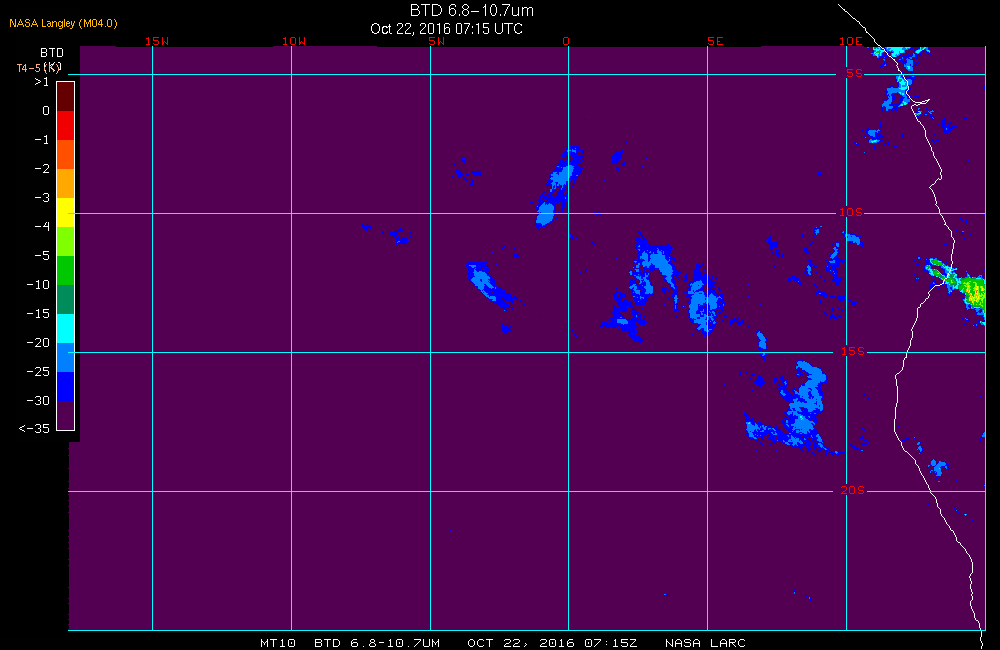The height and width of the screenshot is (650, 1000).
Task: Click the '-15' legend value
Action: point(38,314)
